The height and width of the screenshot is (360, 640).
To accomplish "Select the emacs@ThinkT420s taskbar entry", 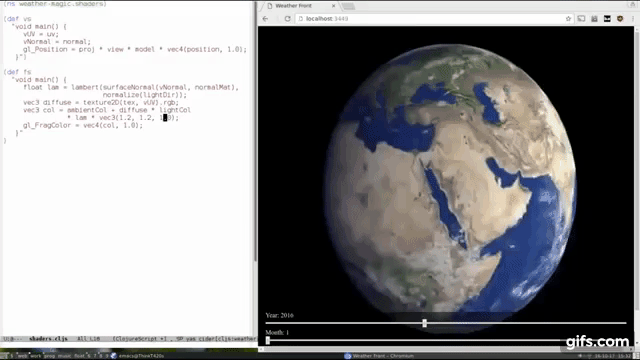I will (x=138, y=356).
